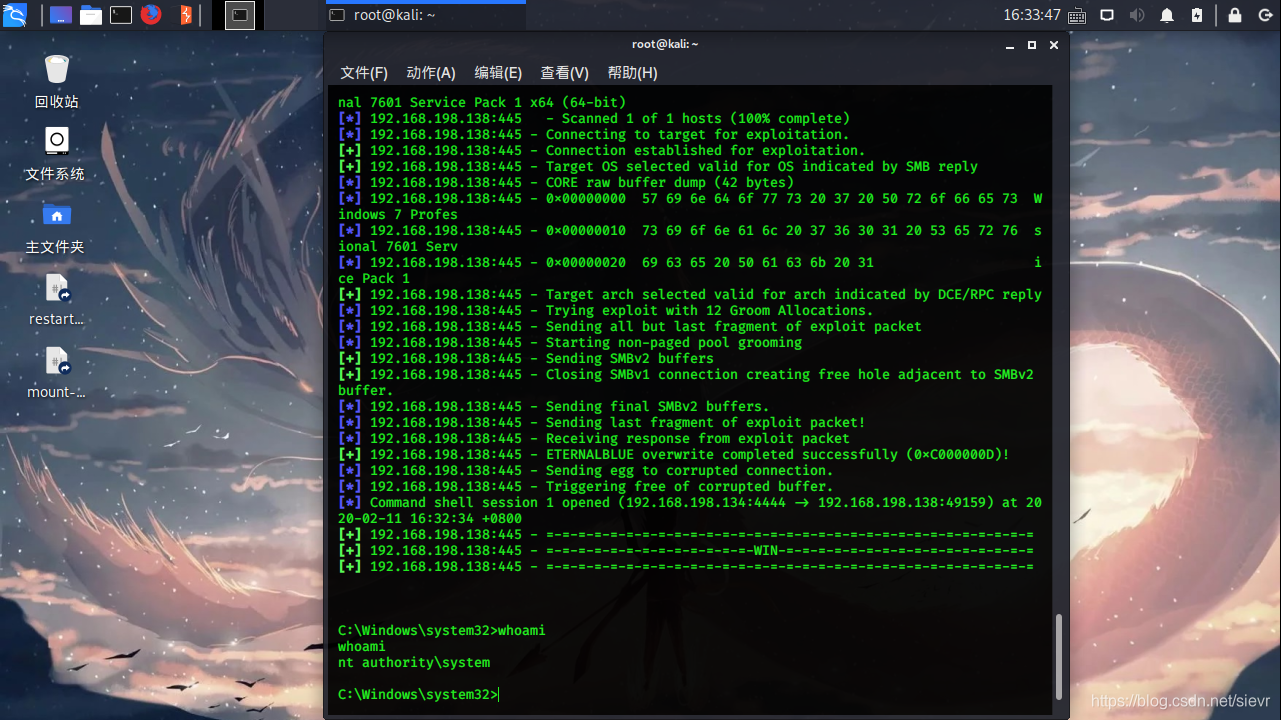Click the terminal title bar text root@kali:~
The image size is (1281, 720).
coord(665,44)
